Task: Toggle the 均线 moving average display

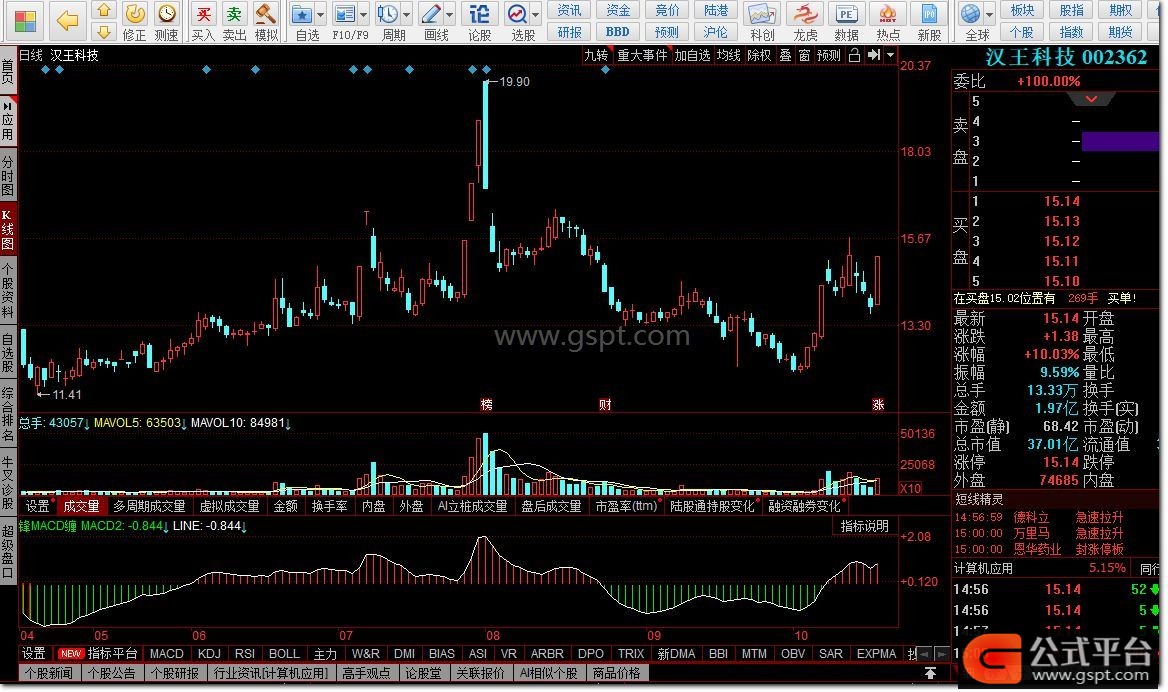Action: [729, 55]
